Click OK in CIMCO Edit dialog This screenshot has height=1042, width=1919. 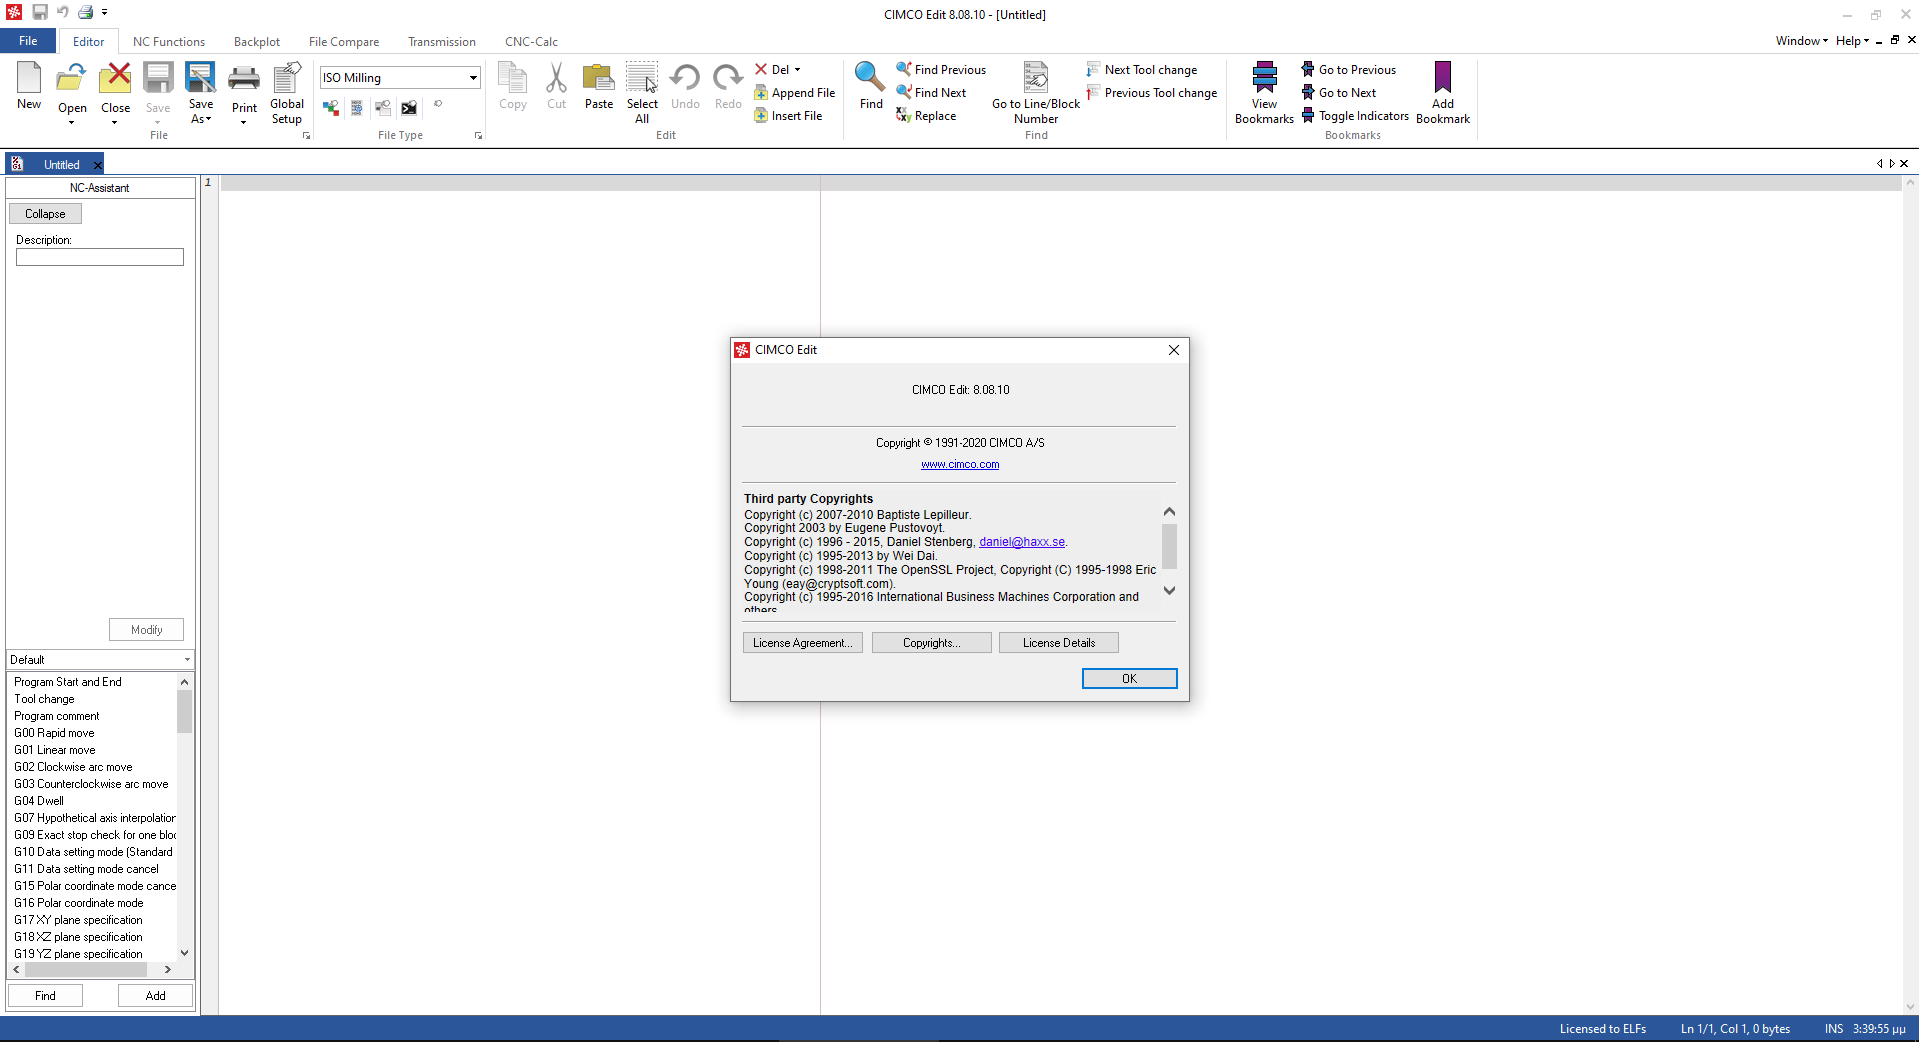click(1129, 678)
